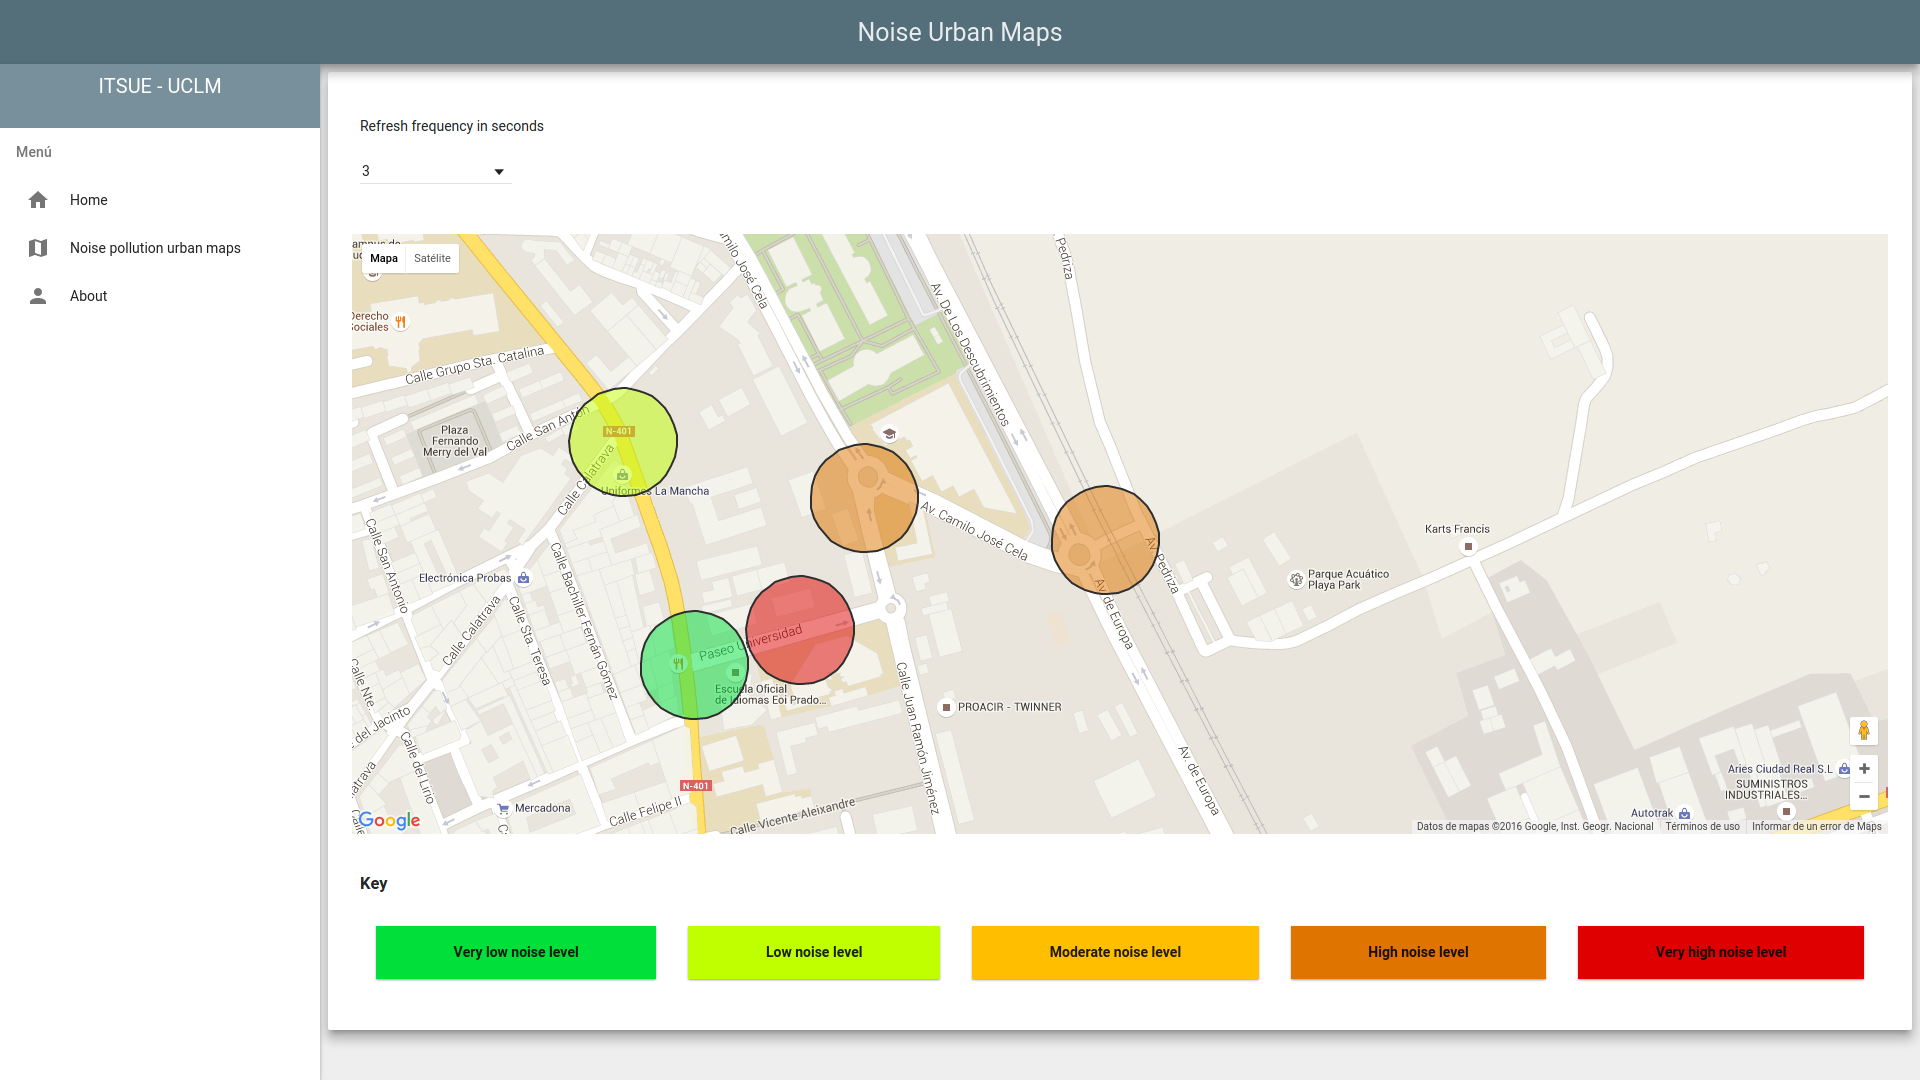Switch map view to Satélite
This screenshot has width=1920, height=1080.
(x=432, y=258)
